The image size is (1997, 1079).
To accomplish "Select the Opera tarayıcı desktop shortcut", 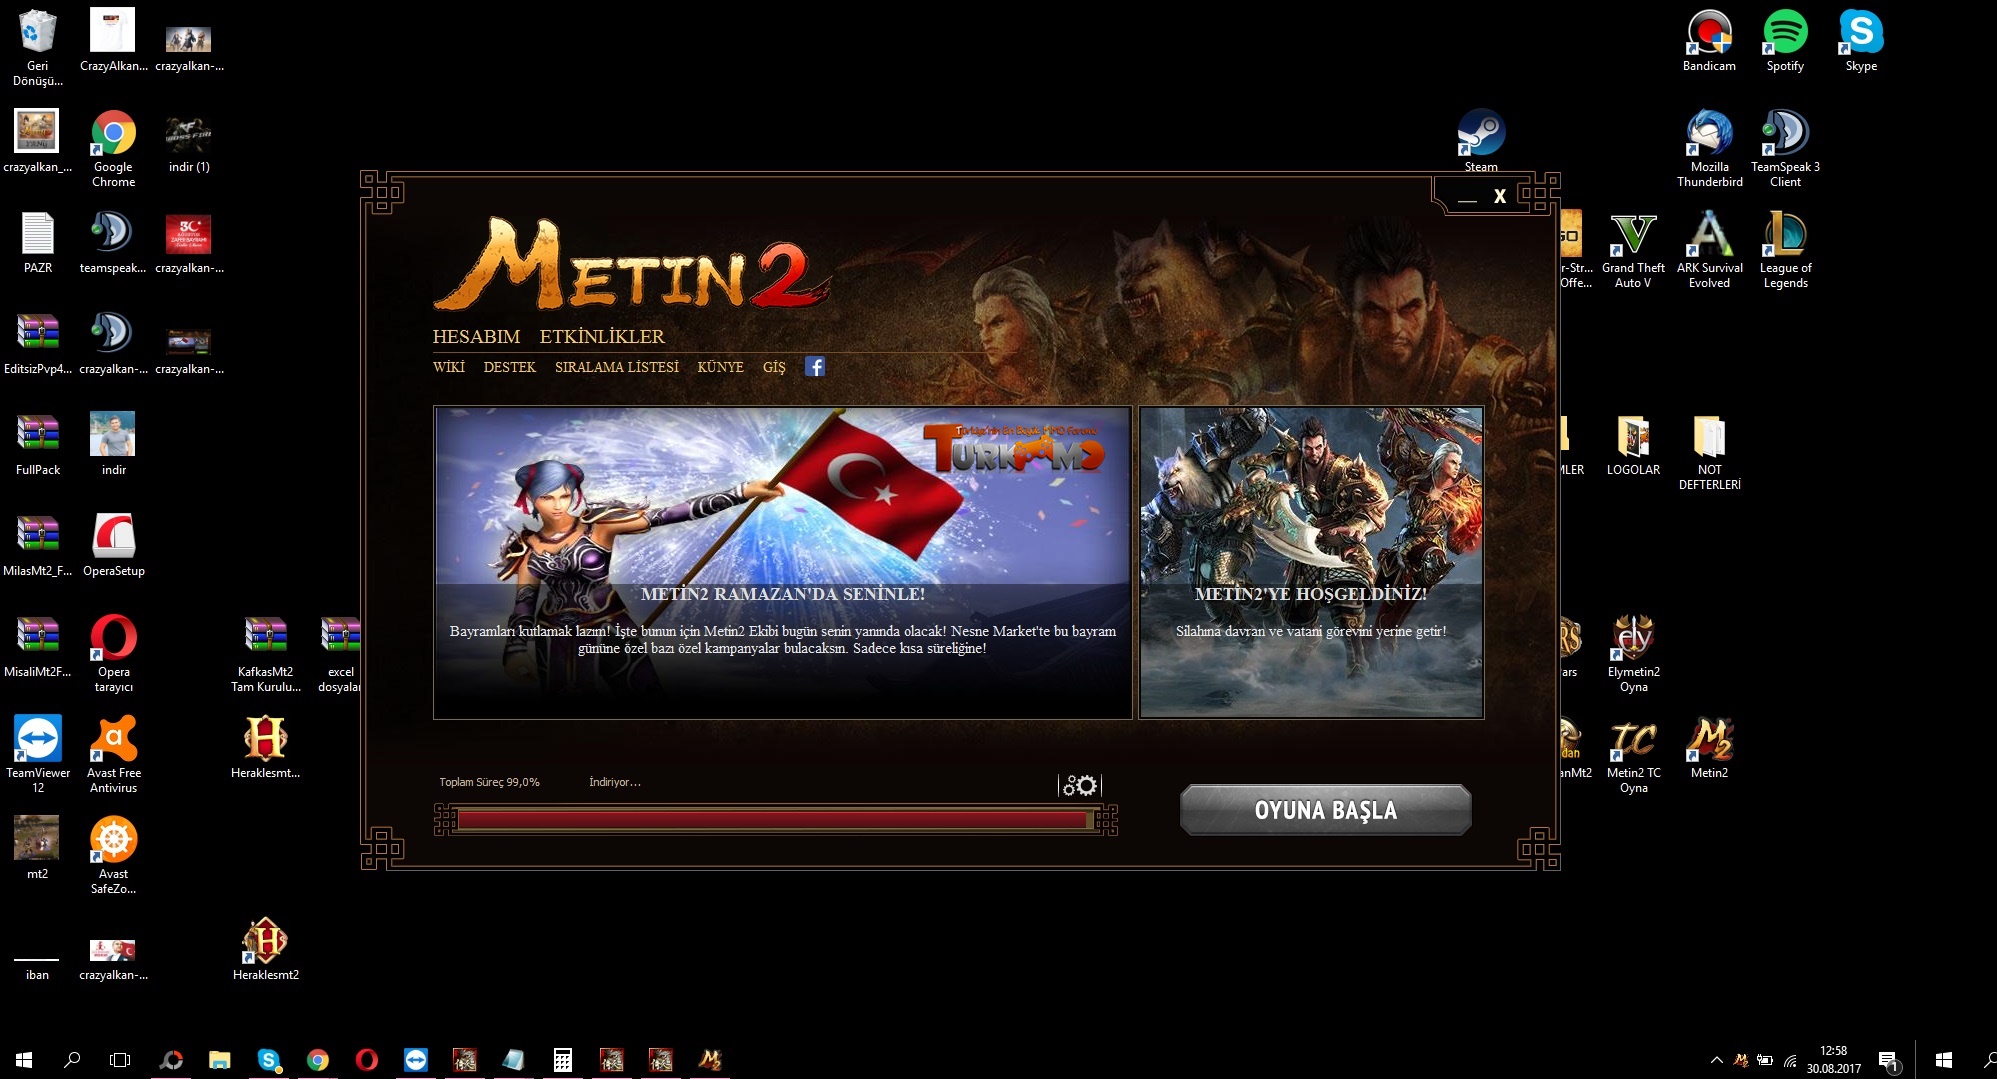I will tap(114, 654).
